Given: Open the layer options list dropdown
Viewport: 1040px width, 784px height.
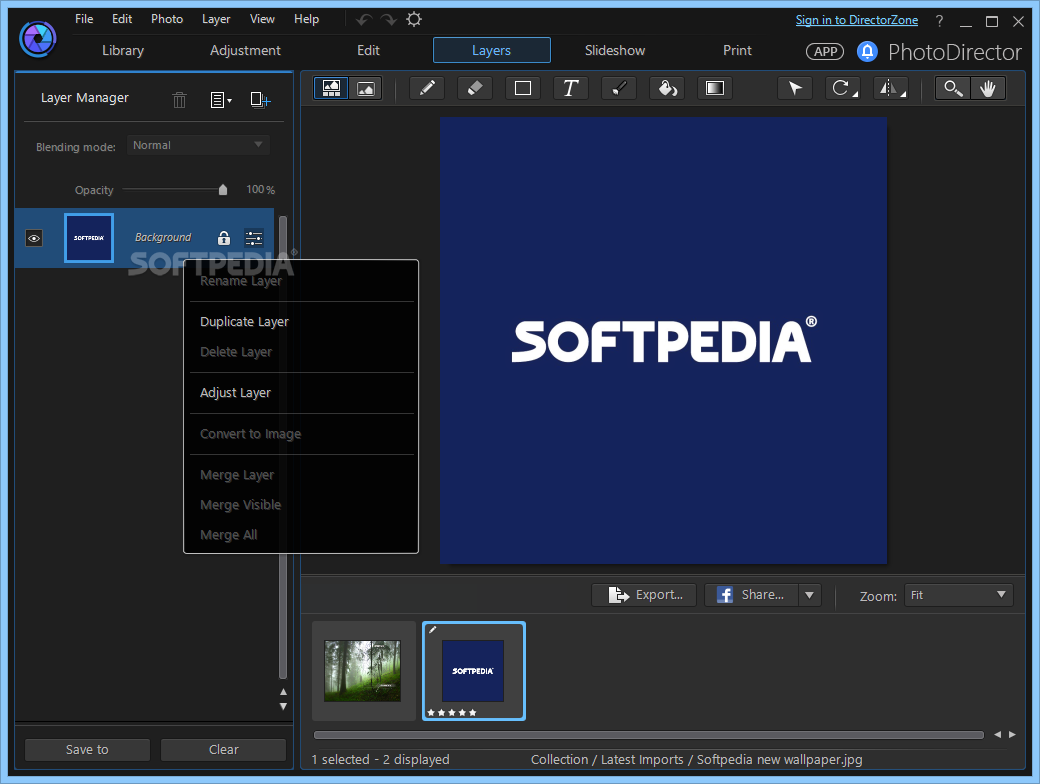Looking at the screenshot, I should pyautogui.click(x=221, y=100).
